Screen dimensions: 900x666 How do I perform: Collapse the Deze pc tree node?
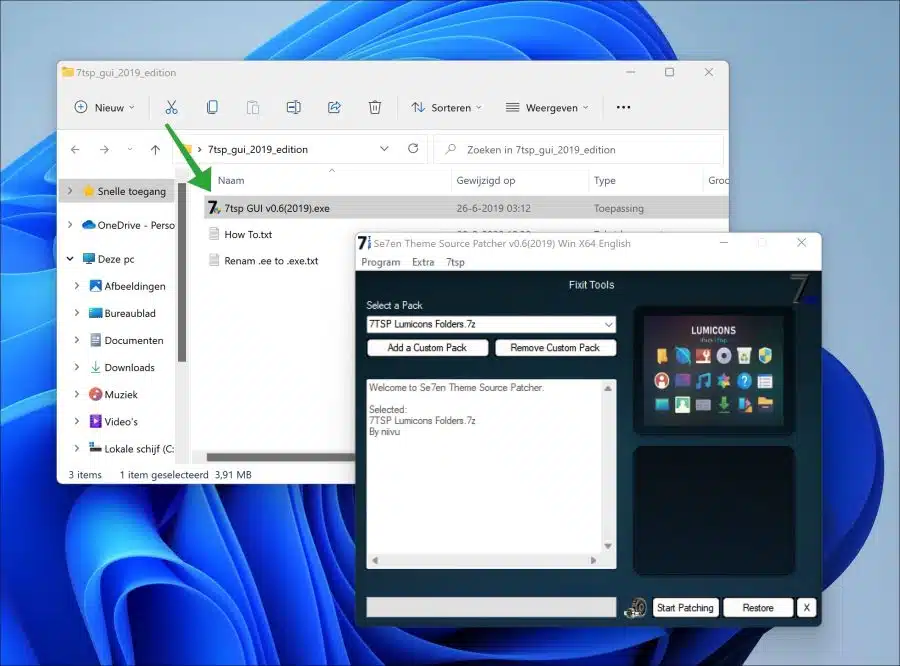(x=70, y=259)
